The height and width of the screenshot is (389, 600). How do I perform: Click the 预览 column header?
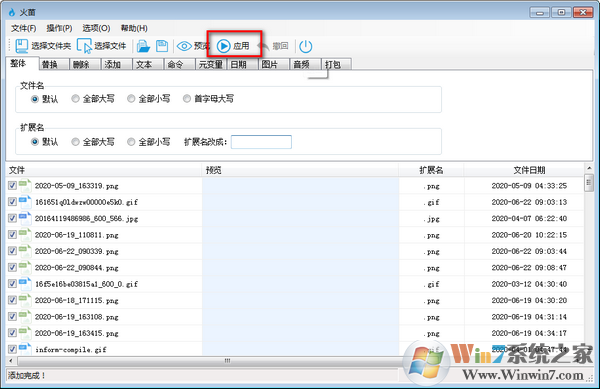pos(300,170)
